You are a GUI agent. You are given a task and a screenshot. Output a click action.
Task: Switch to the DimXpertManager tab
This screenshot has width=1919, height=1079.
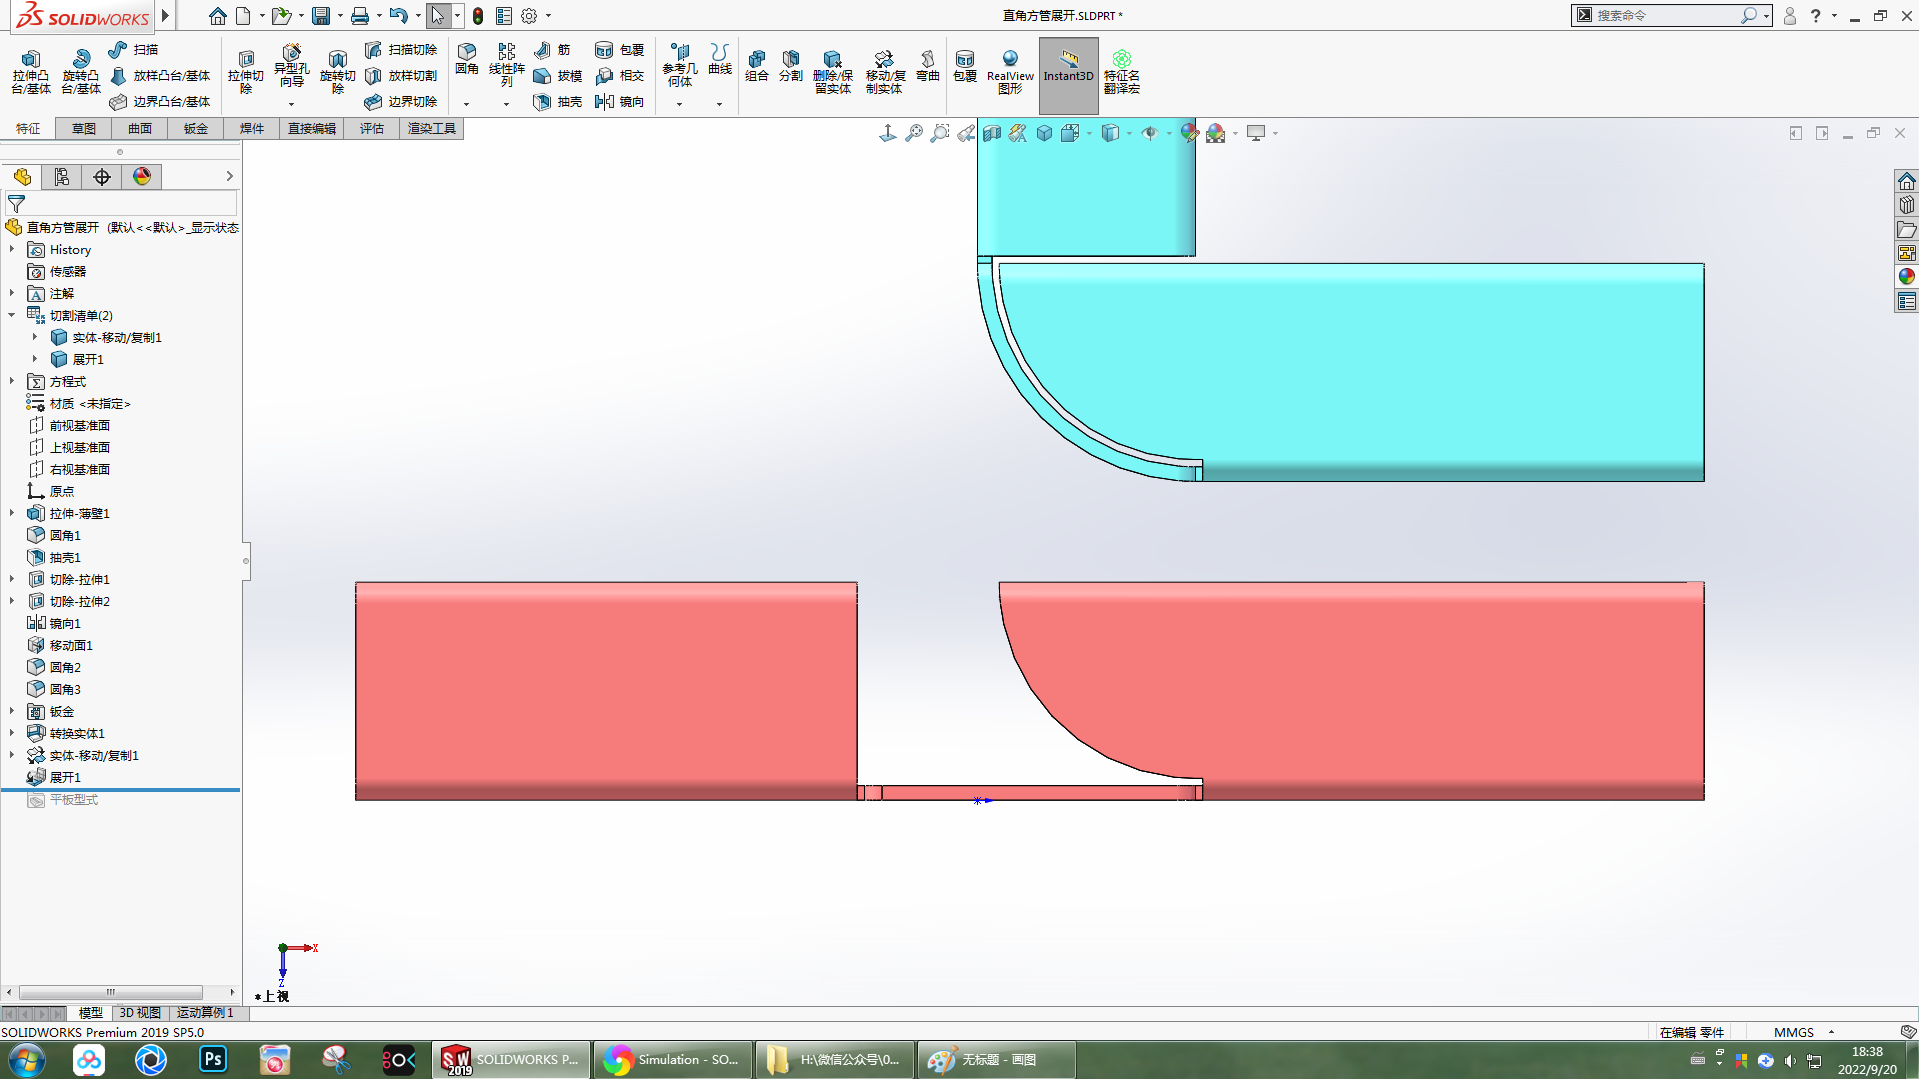click(102, 177)
